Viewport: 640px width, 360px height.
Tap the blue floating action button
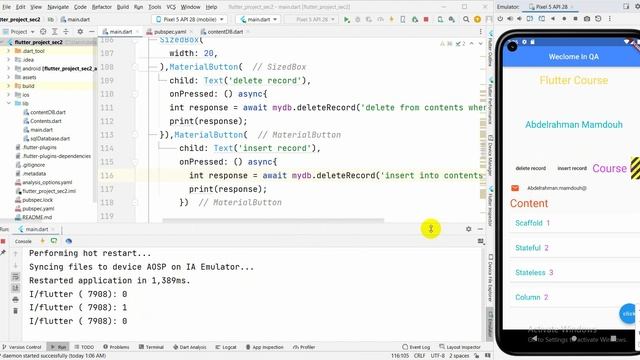point(629,313)
